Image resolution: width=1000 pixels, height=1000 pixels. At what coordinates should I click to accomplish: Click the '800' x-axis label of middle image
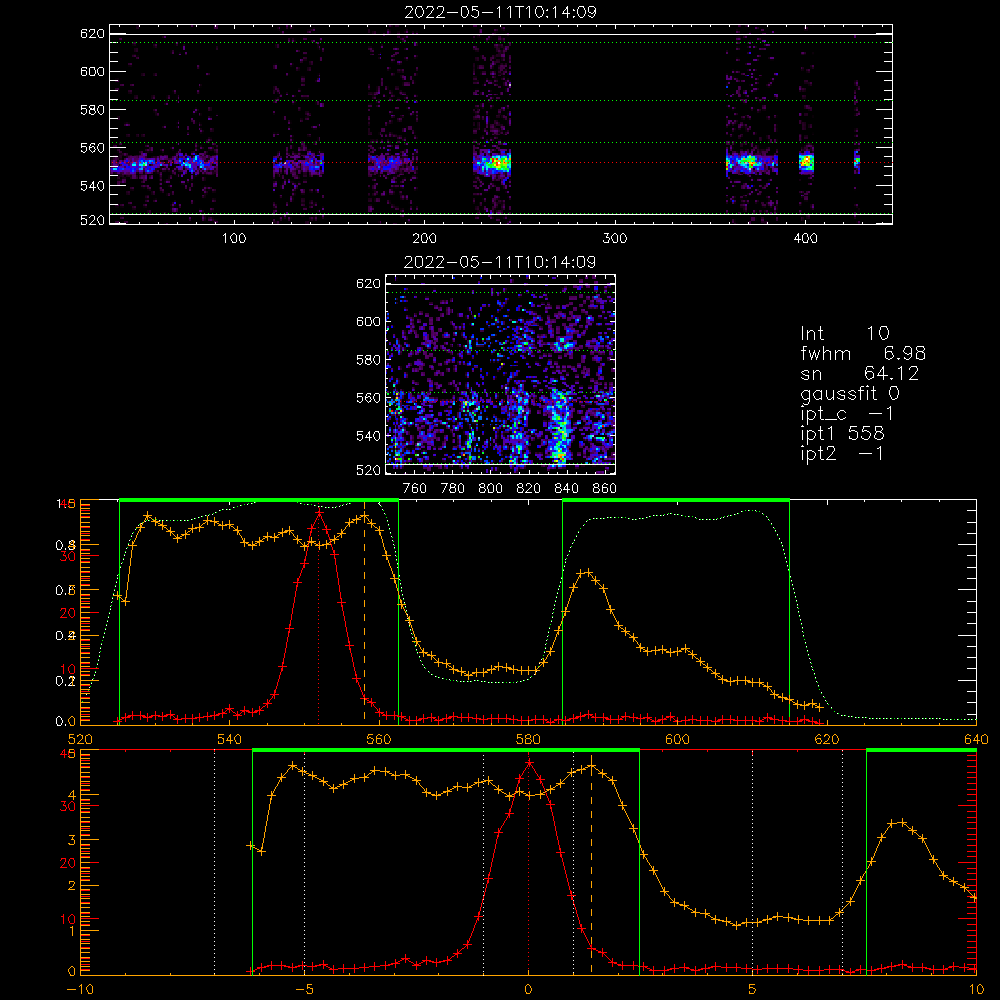(490, 489)
